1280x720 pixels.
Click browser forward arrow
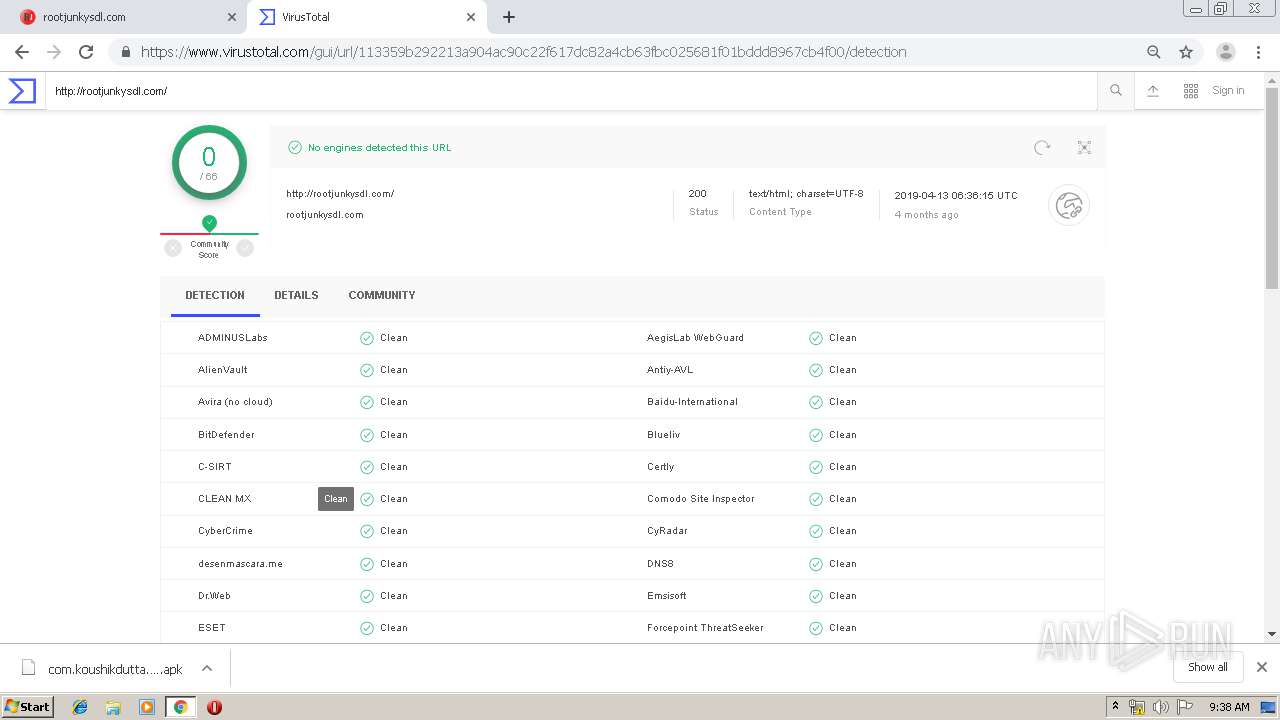coord(54,52)
